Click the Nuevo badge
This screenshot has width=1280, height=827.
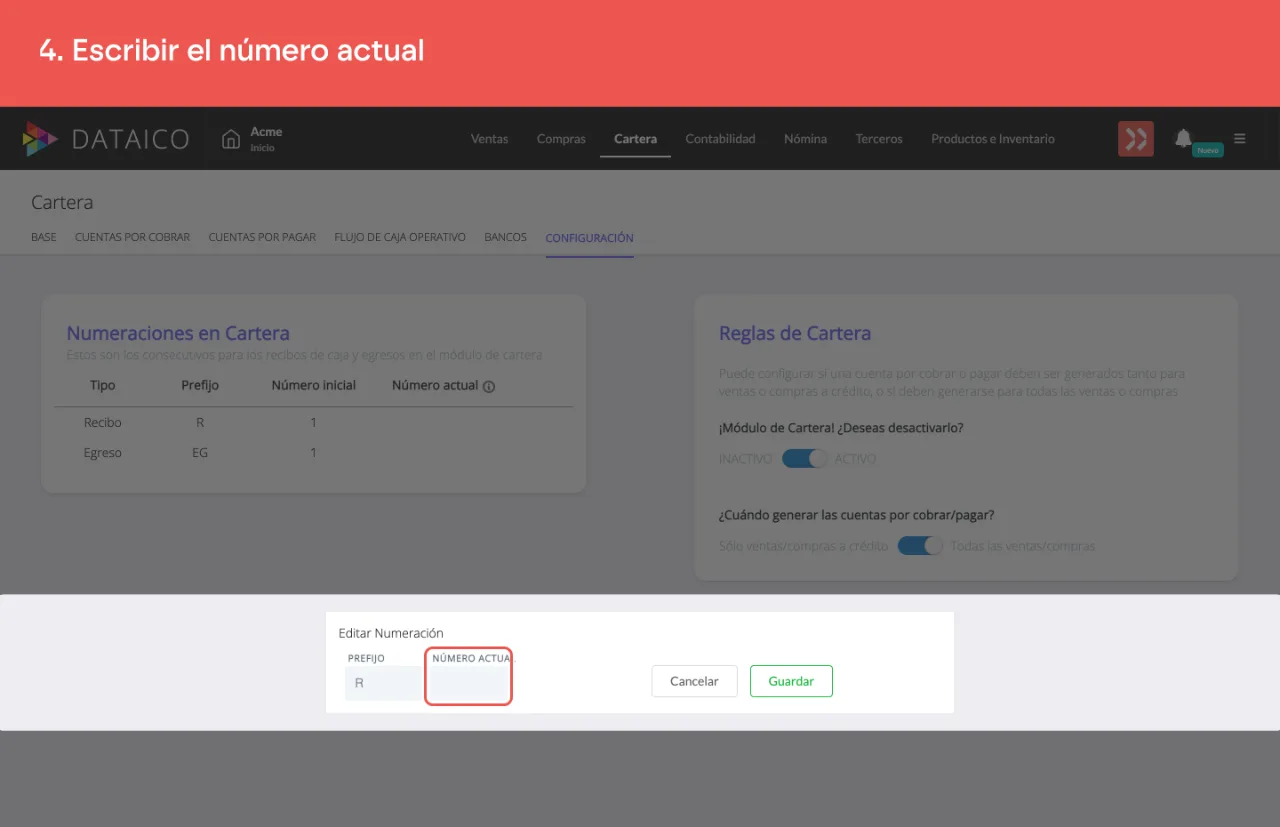pos(1208,150)
